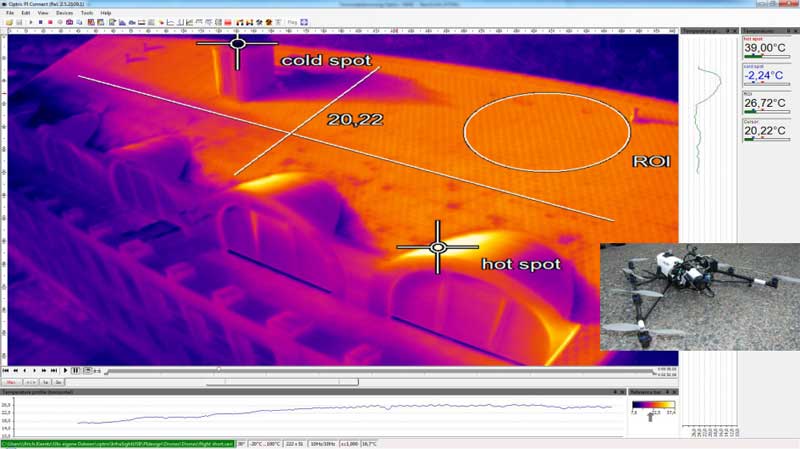
Task: Select the cold spot crosshair marker
Action: click(237, 43)
